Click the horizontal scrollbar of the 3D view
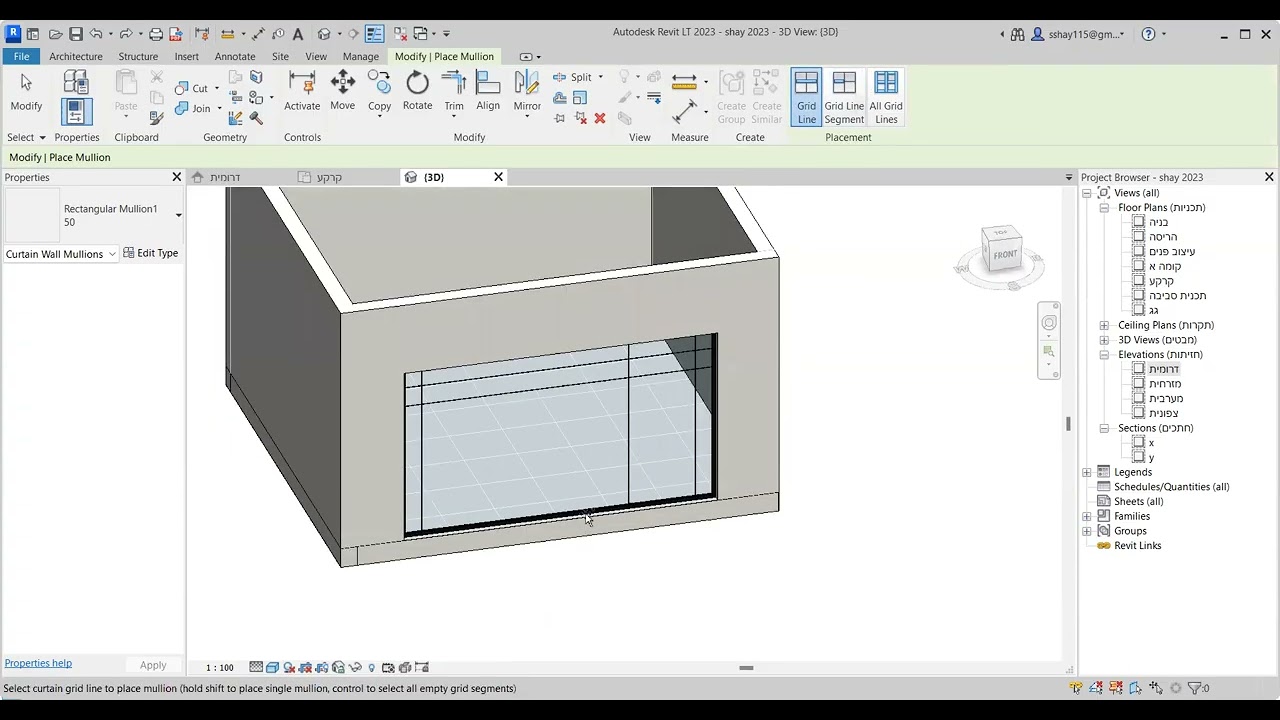The width and height of the screenshot is (1280, 720). pyautogui.click(x=746, y=668)
